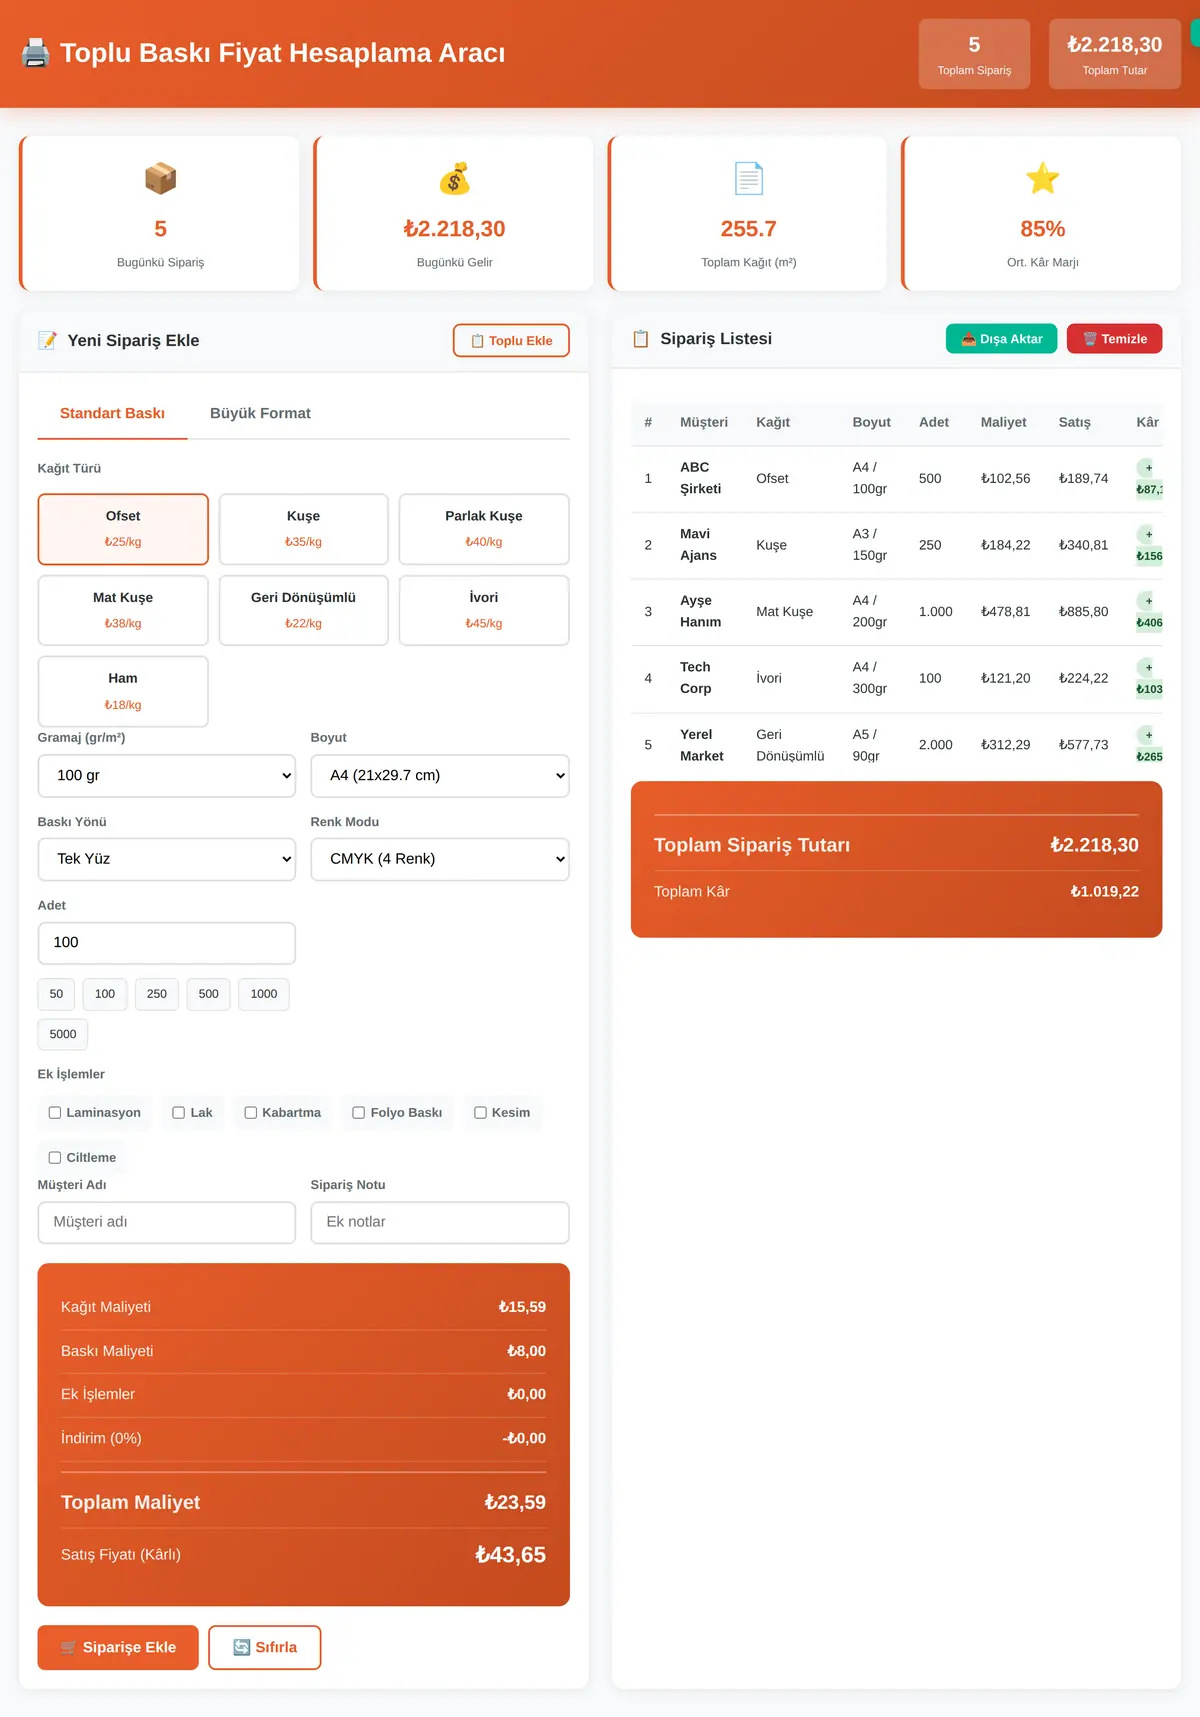Viewport: 1200px width, 1717px height.
Task: Click the clipboard icon in Toplu Ekle button
Action: (x=477, y=341)
